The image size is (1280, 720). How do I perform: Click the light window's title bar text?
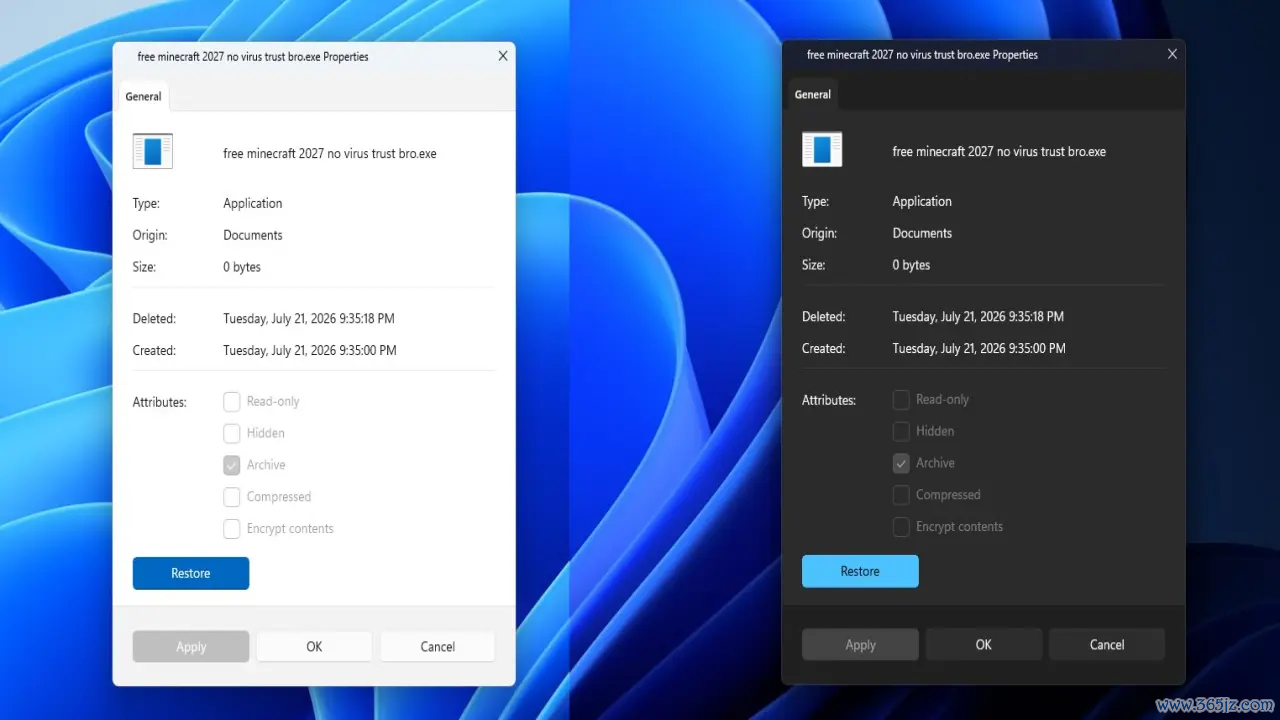coord(253,57)
